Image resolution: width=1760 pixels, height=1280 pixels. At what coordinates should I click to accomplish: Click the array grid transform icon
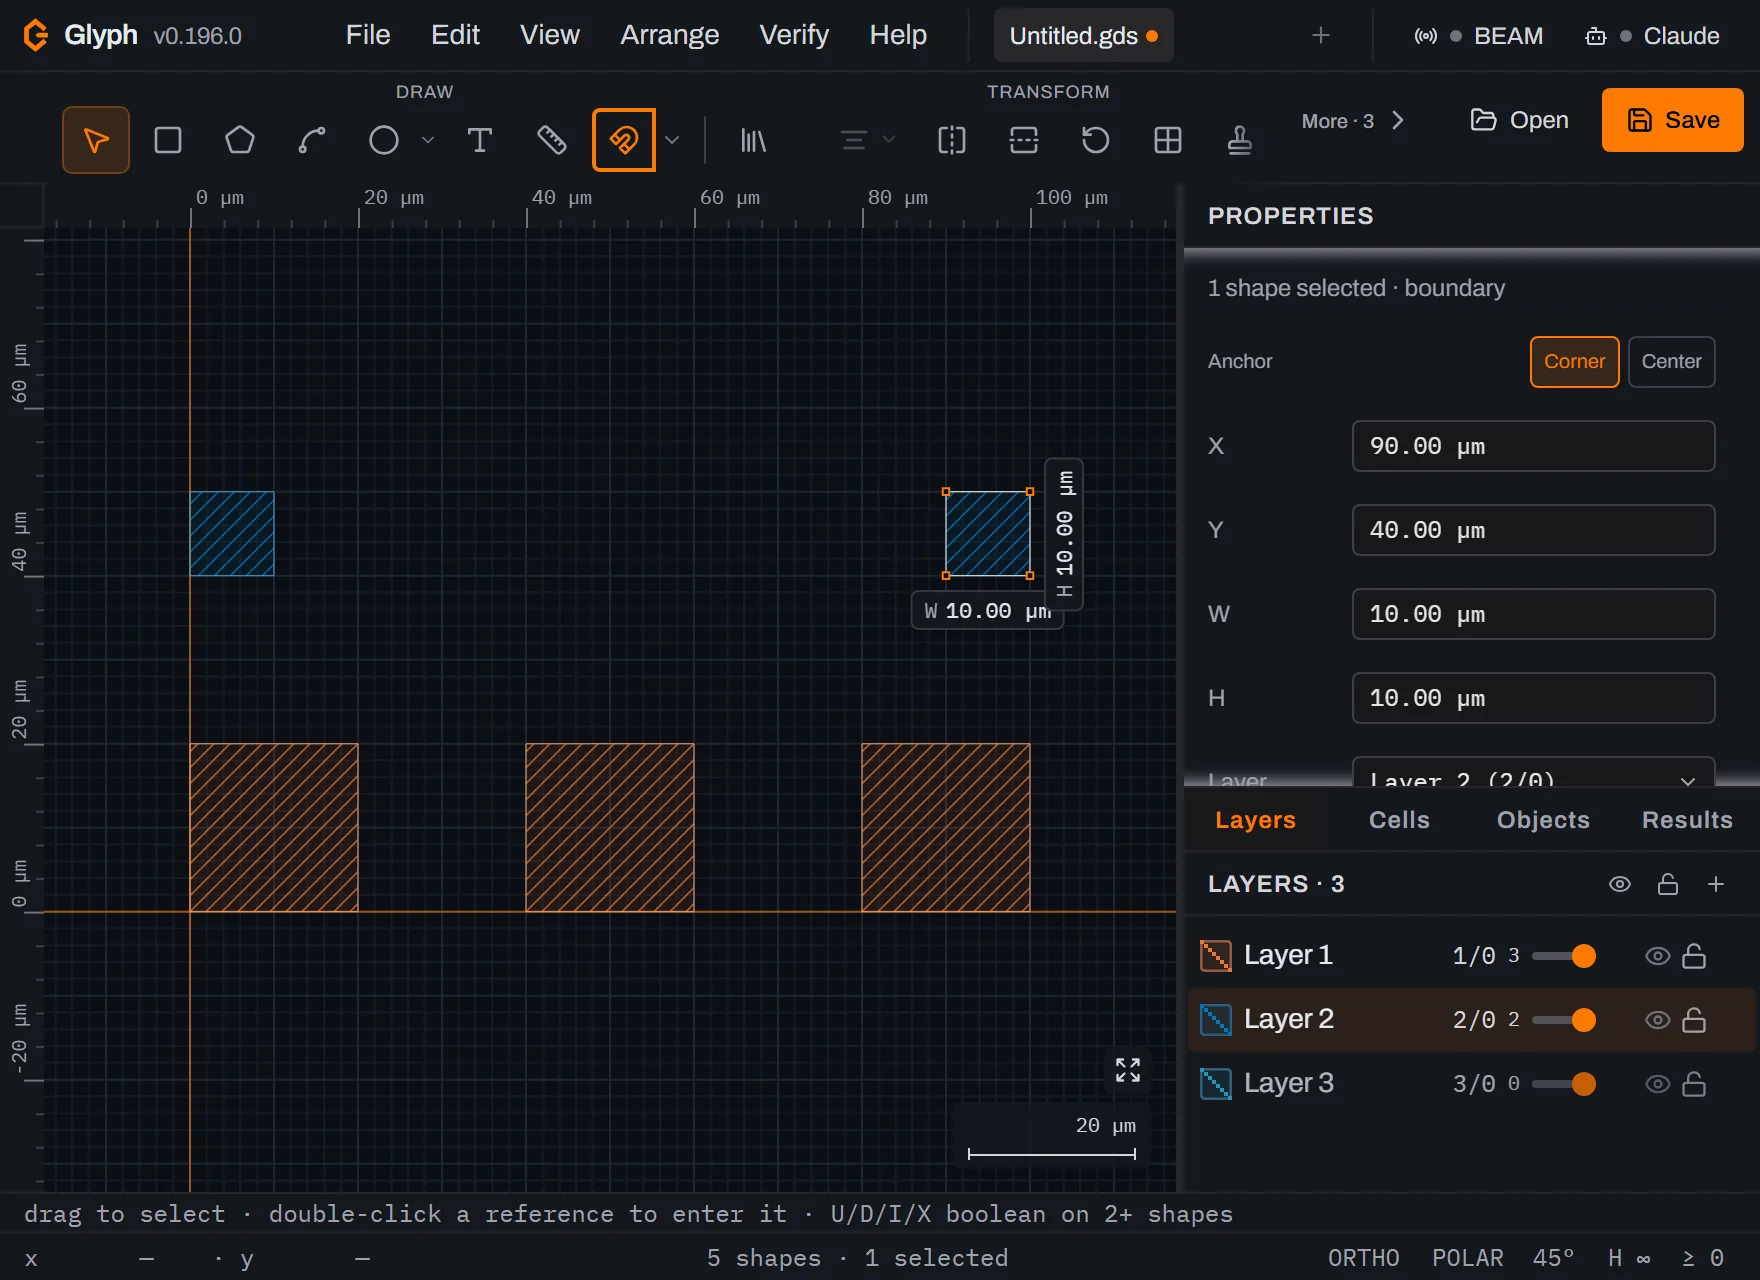(x=1168, y=140)
